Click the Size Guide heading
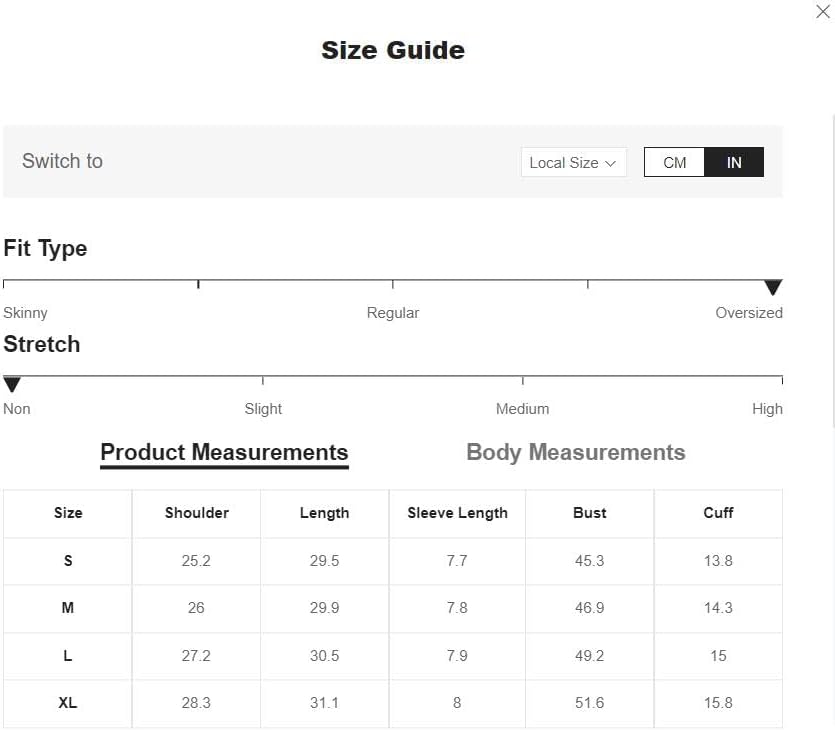The image size is (835, 731). coord(393,51)
